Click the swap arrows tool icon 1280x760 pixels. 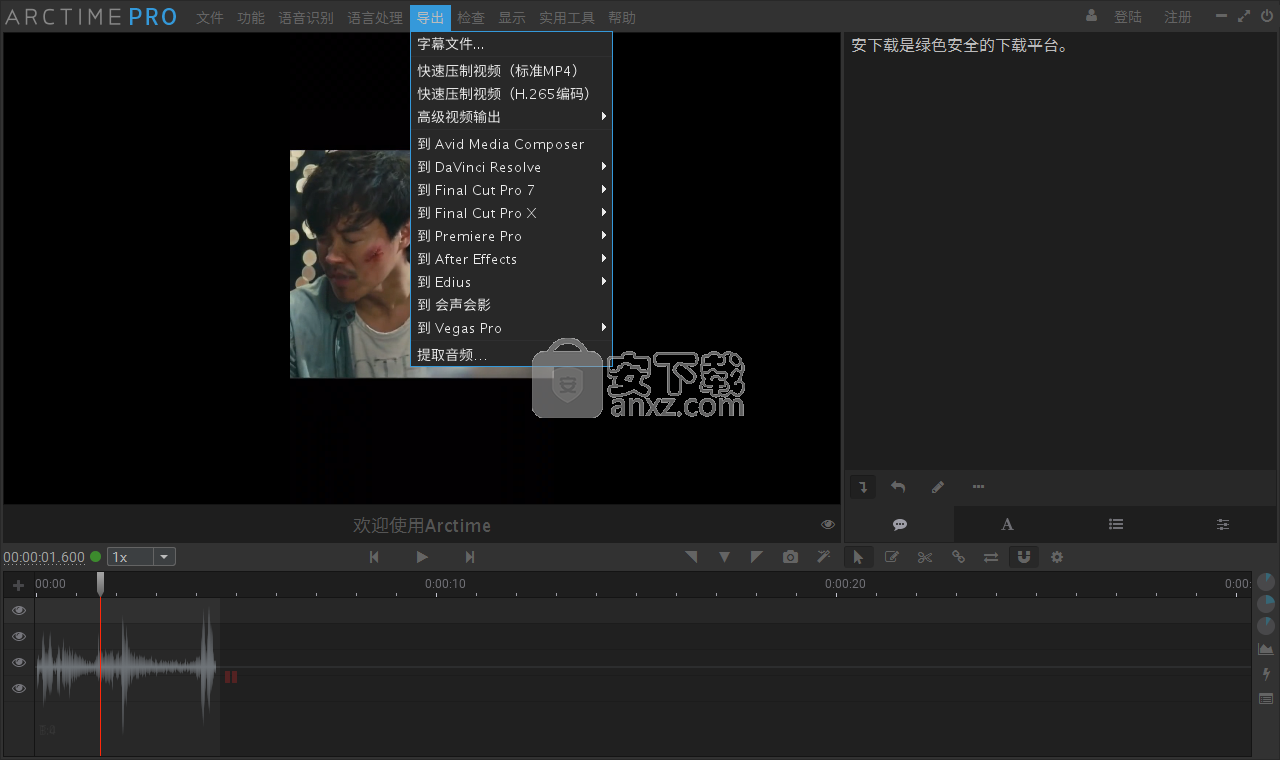click(991, 557)
